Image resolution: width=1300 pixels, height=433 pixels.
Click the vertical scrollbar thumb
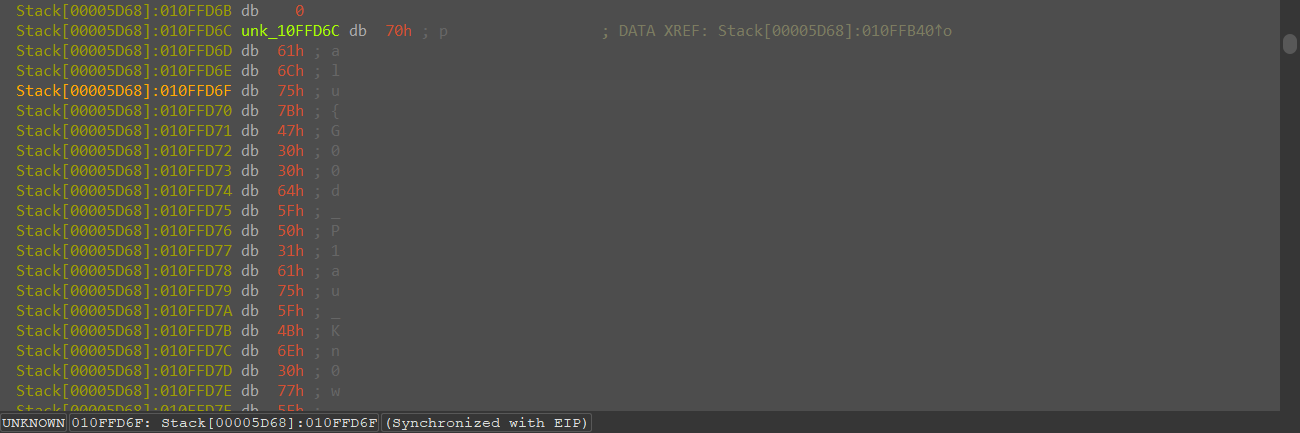click(1290, 44)
